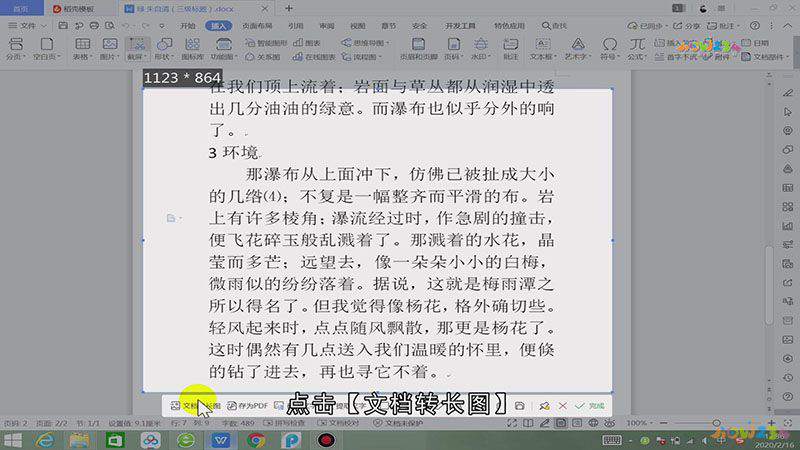Switch to the 视图 tab
This screenshot has width=800, height=450.
(358, 26)
